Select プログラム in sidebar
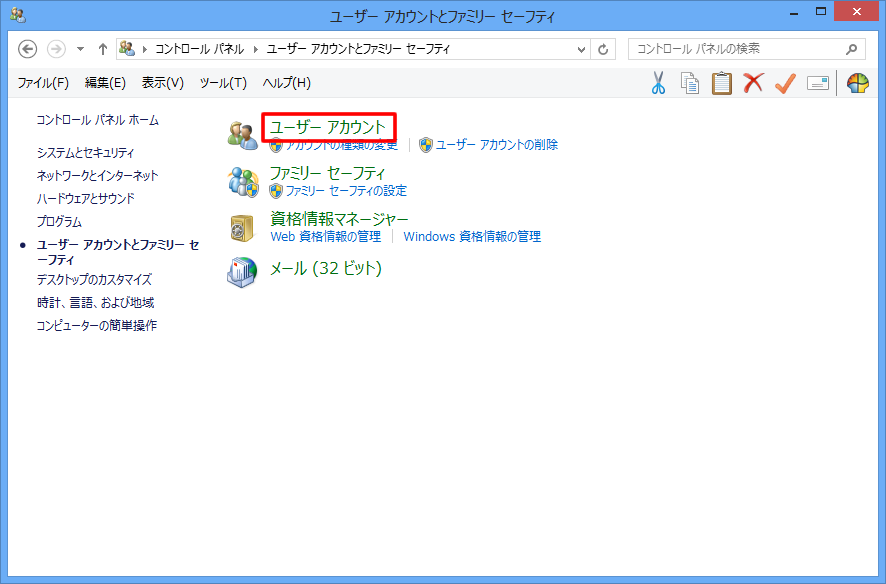The image size is (886, 584). click(x=59, y=222)
